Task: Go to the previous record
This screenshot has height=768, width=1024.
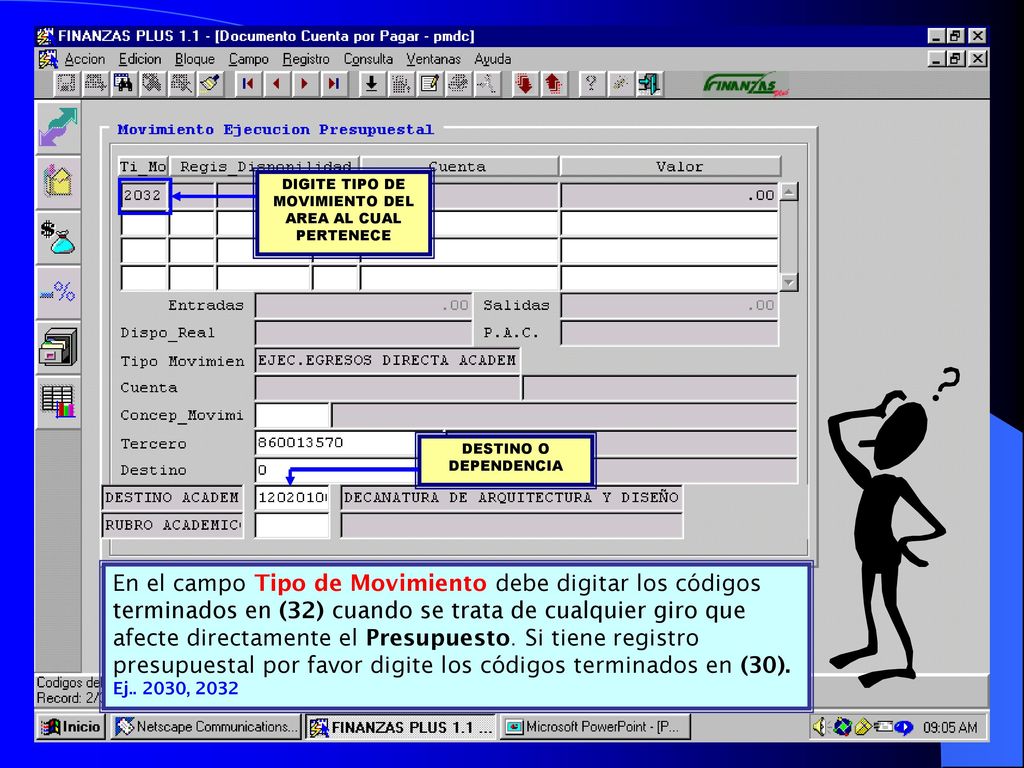Action: pos(276,84)
